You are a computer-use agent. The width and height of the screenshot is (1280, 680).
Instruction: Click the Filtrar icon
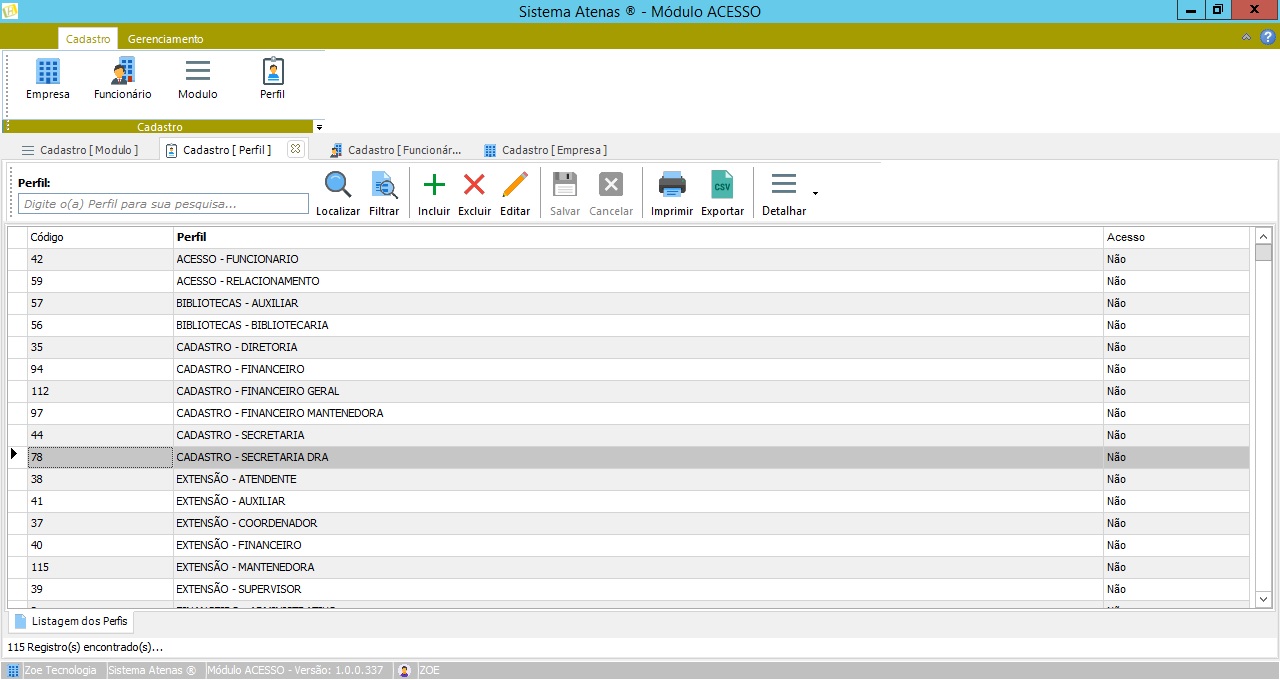[x=384, y=185]
